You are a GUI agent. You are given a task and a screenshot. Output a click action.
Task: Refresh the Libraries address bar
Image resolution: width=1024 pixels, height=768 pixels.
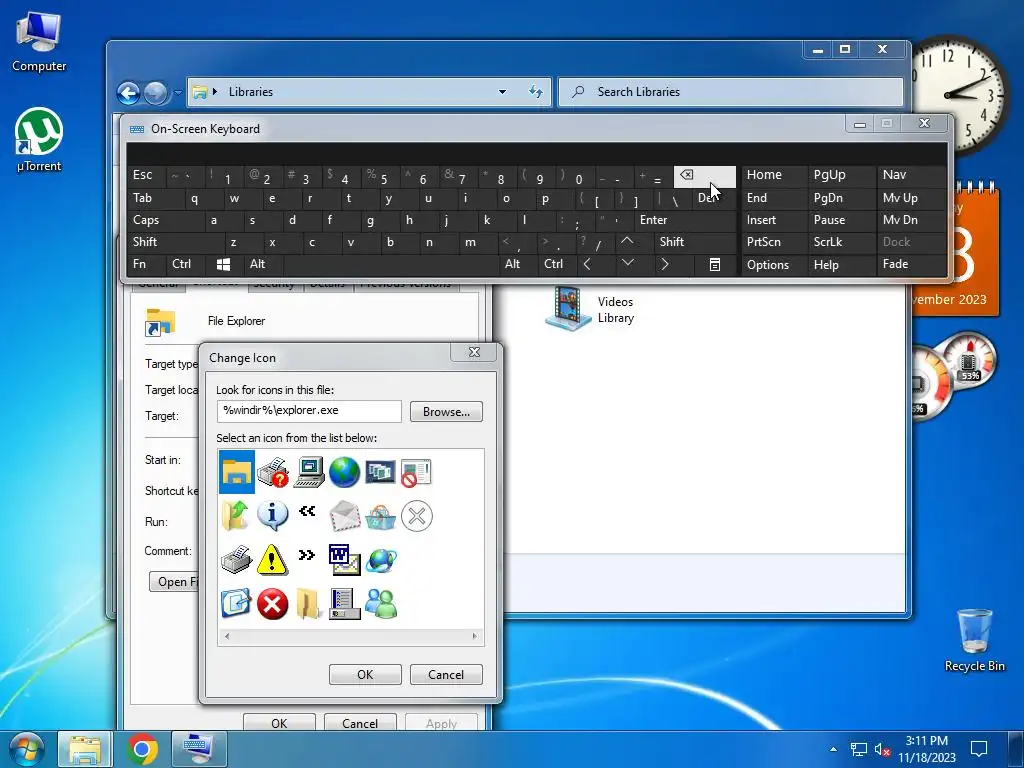click(536, 92)
